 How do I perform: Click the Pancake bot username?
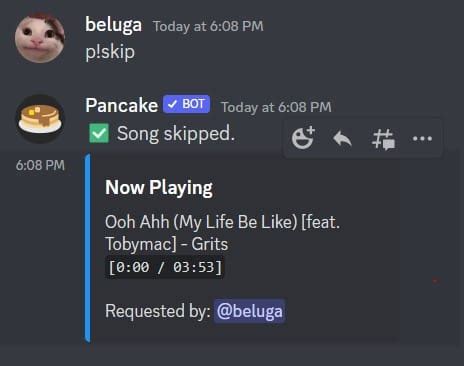[x=122, y=105]
